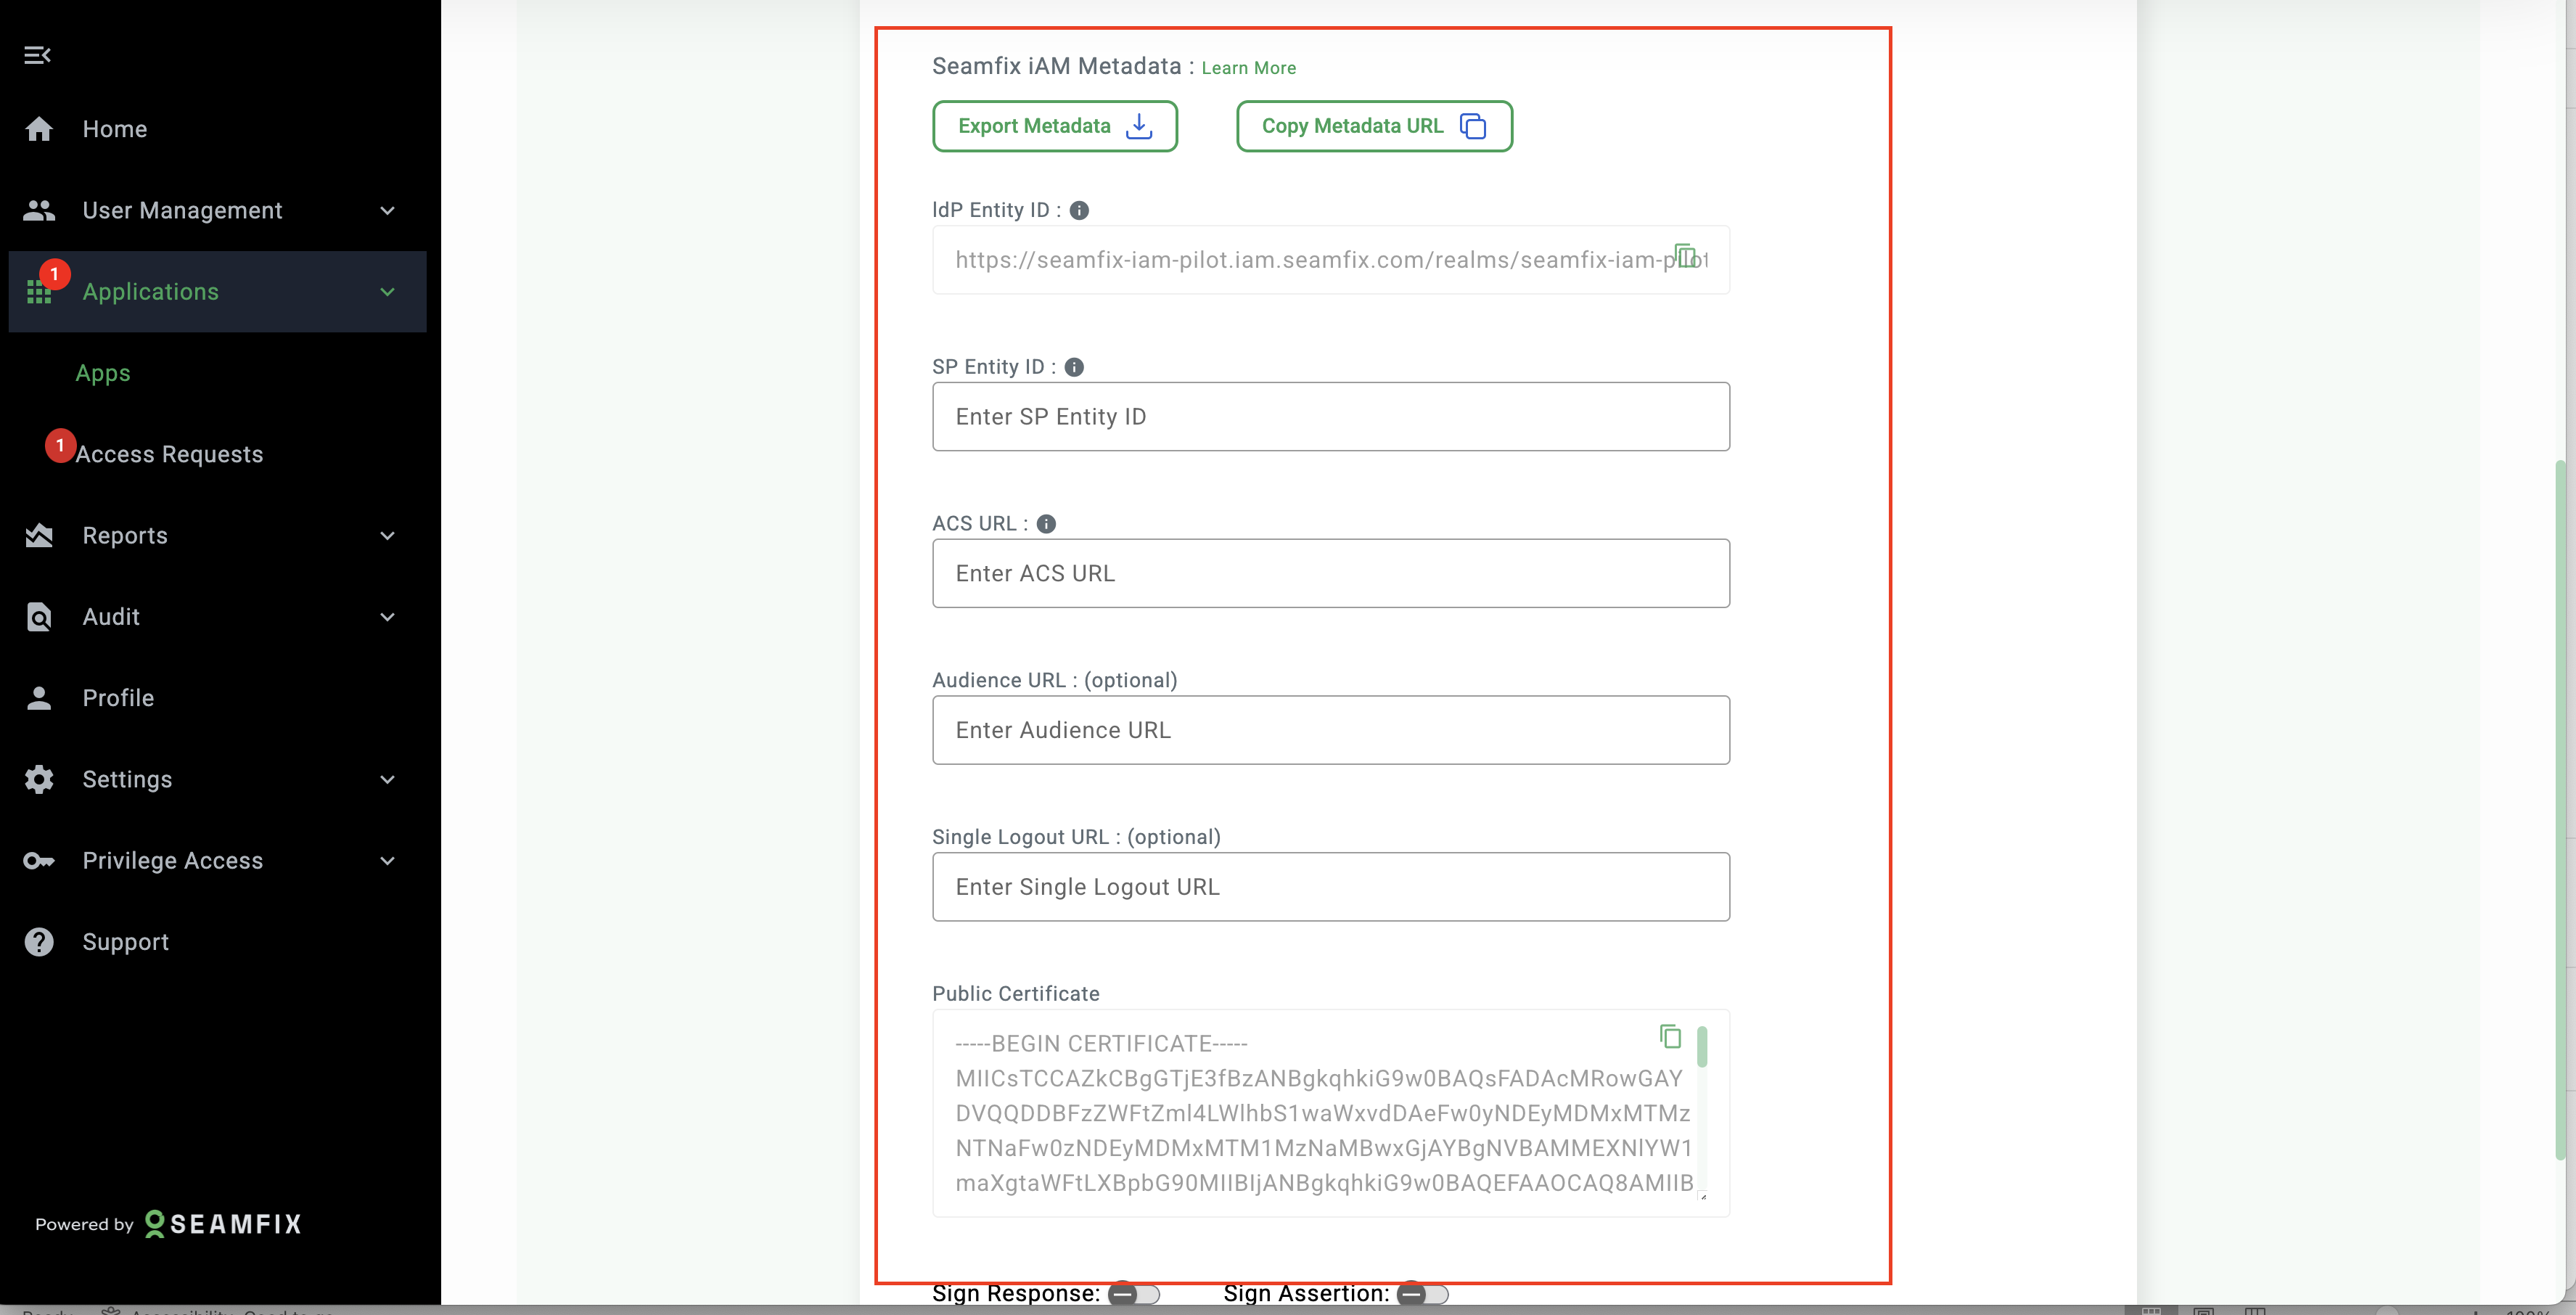Collapse the sidebar hamburger menu icon

(37, 55)
